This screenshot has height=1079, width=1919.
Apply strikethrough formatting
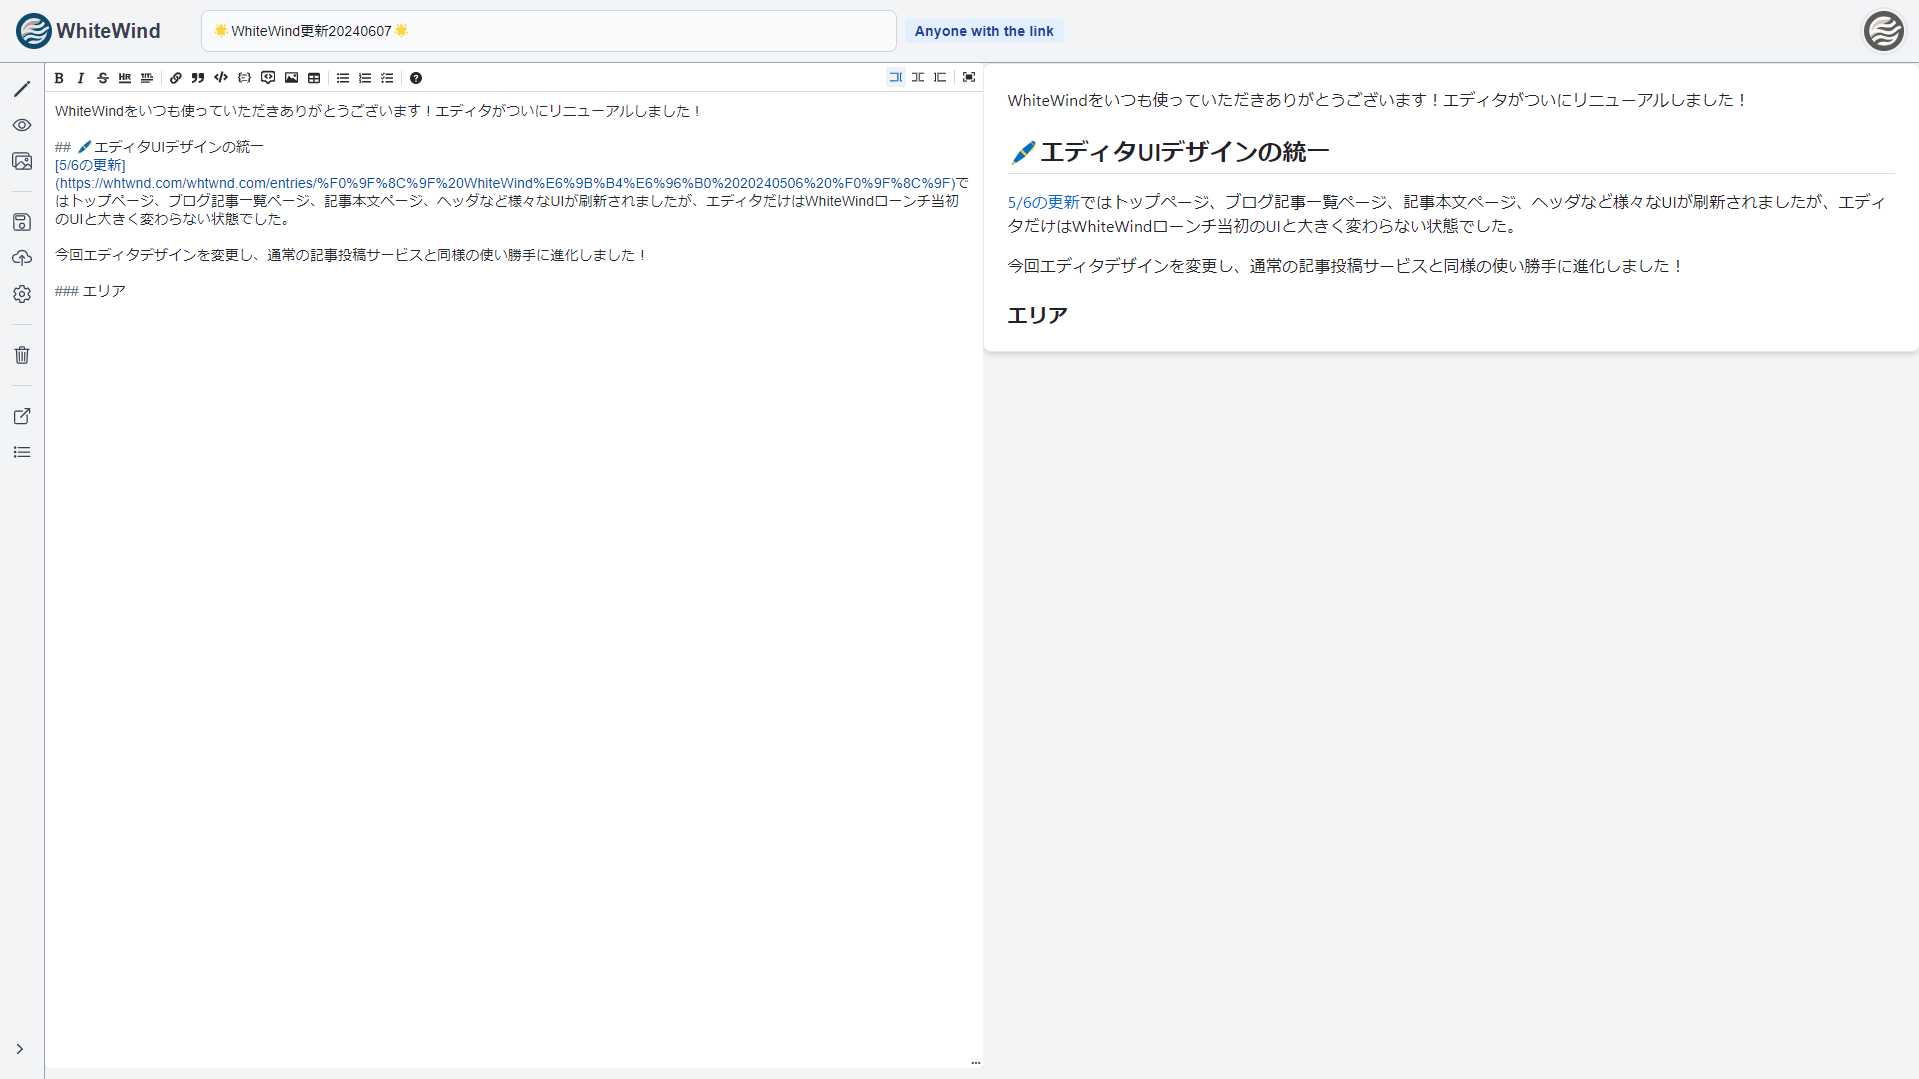click(x=103, y=78)
